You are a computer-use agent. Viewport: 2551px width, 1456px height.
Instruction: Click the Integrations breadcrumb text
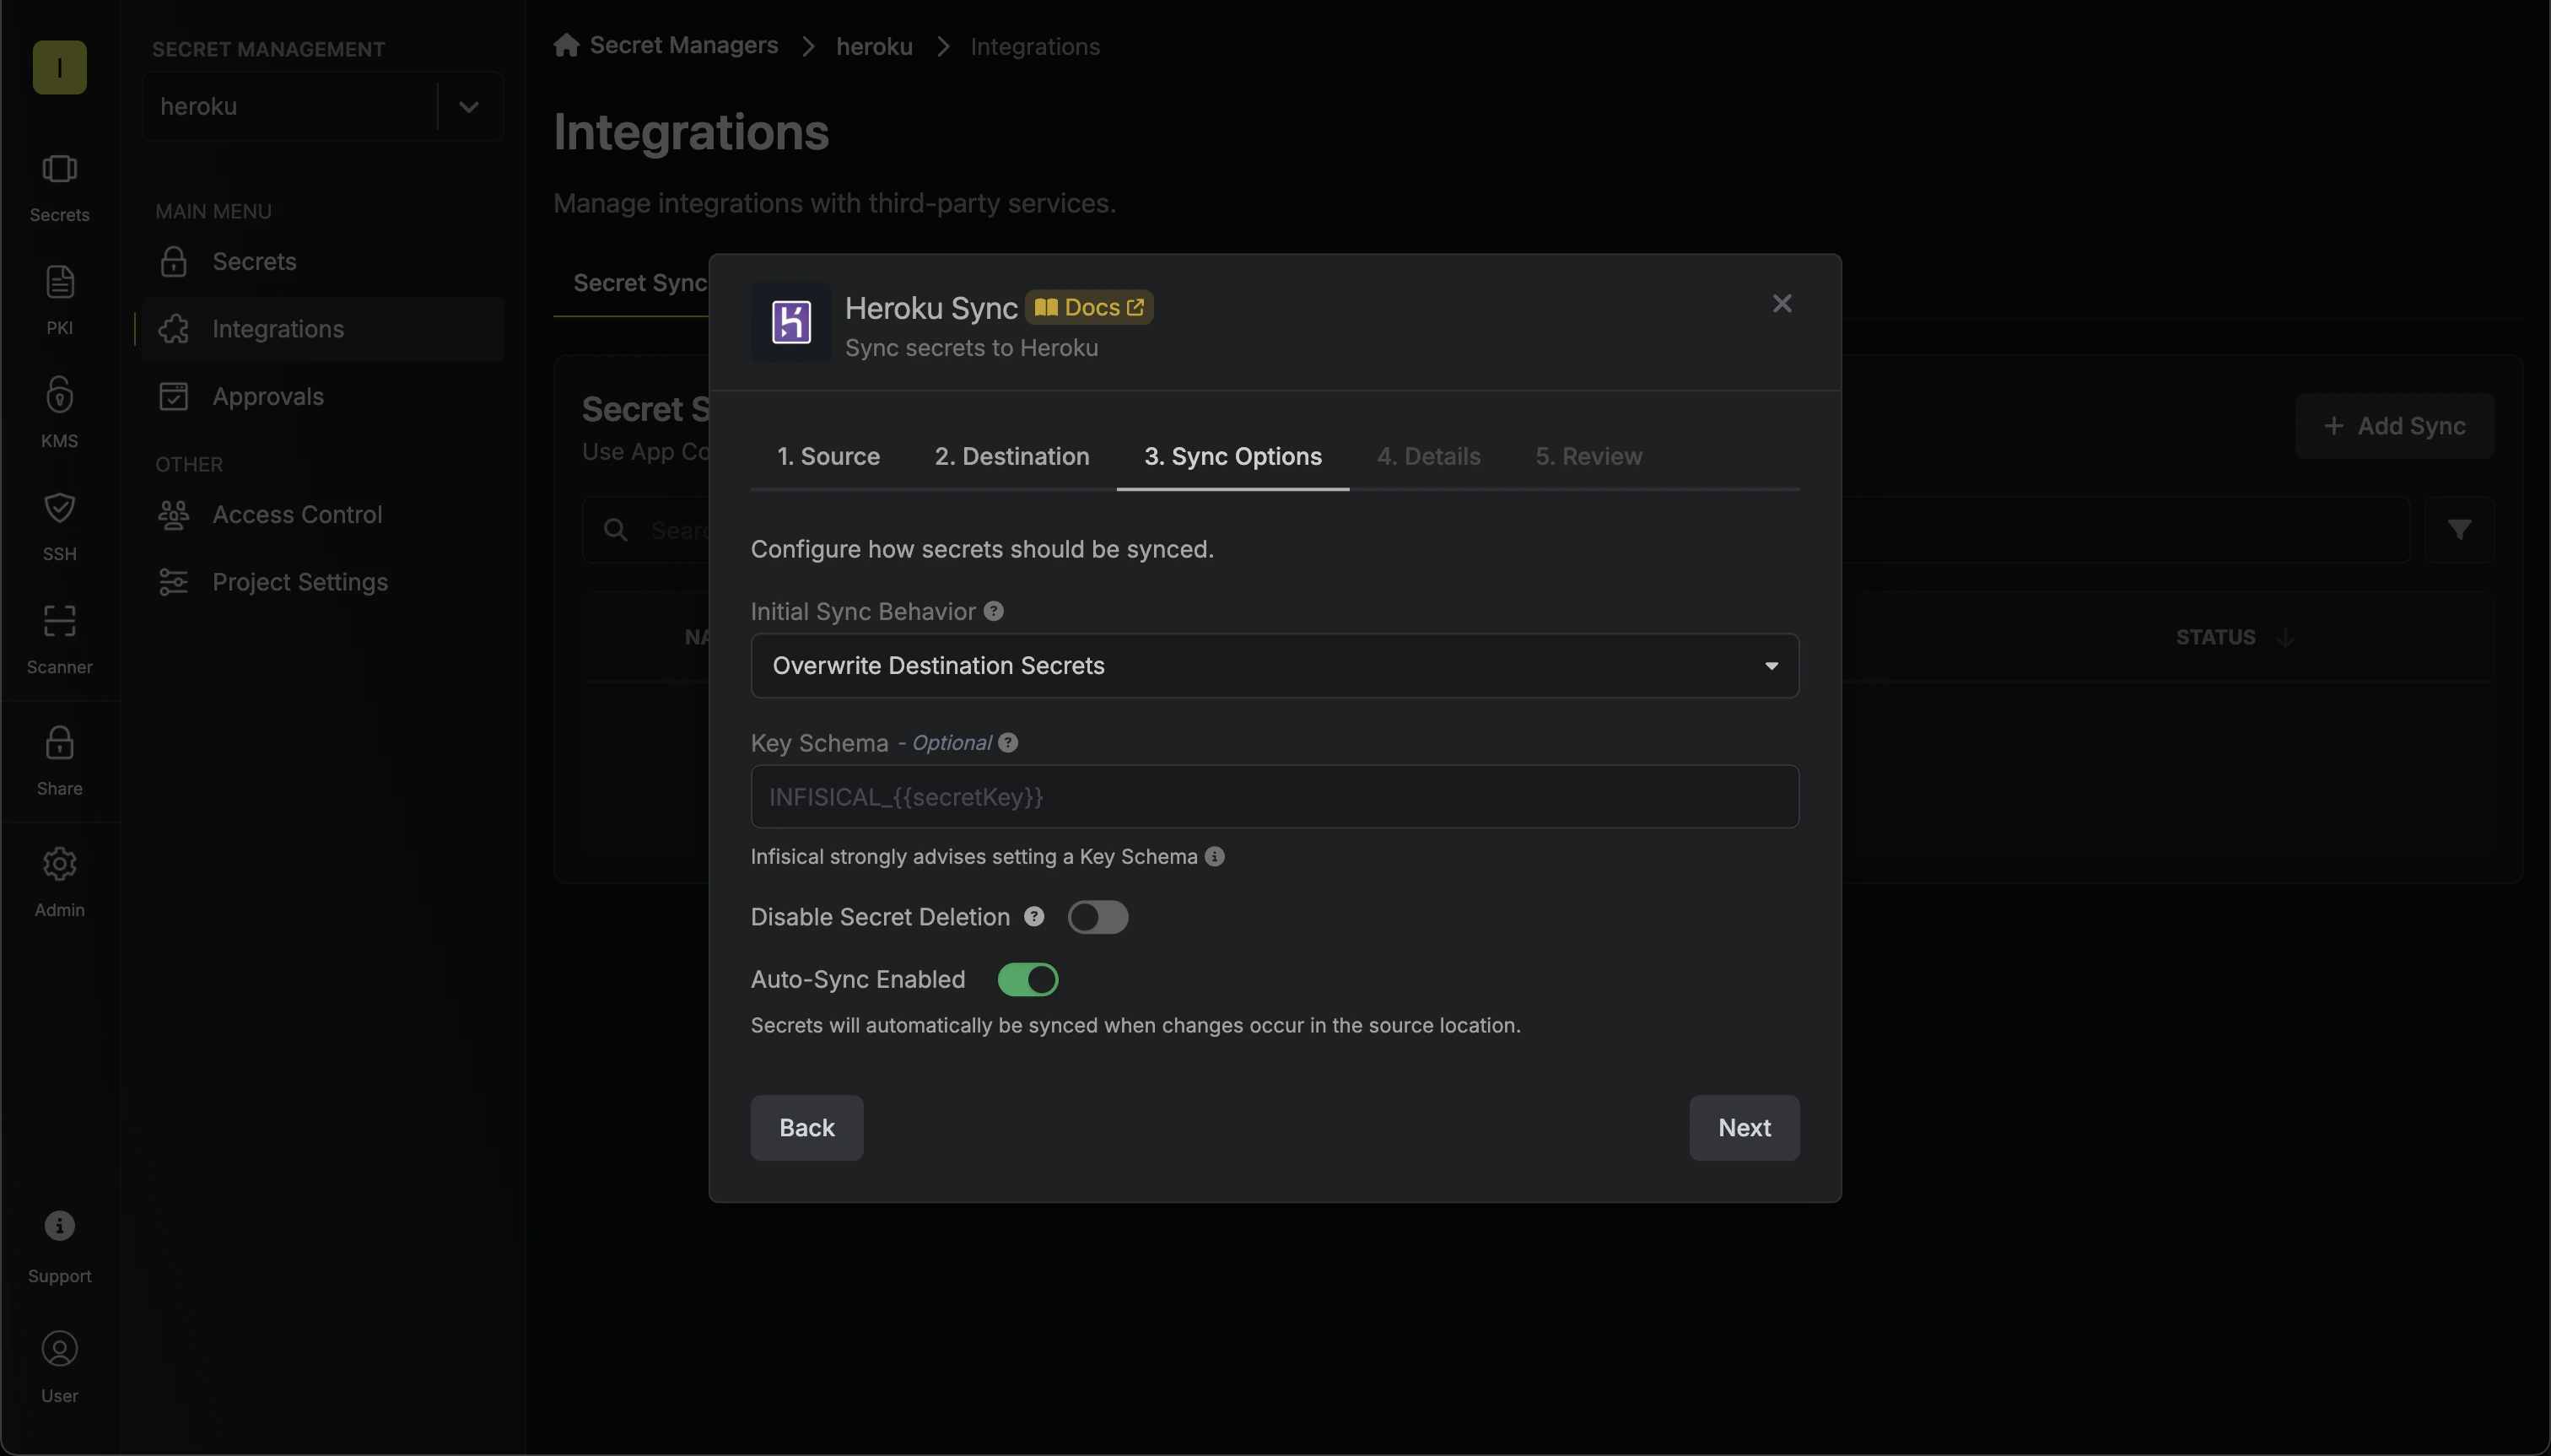pyautogui.click(x=1035, y=46)
